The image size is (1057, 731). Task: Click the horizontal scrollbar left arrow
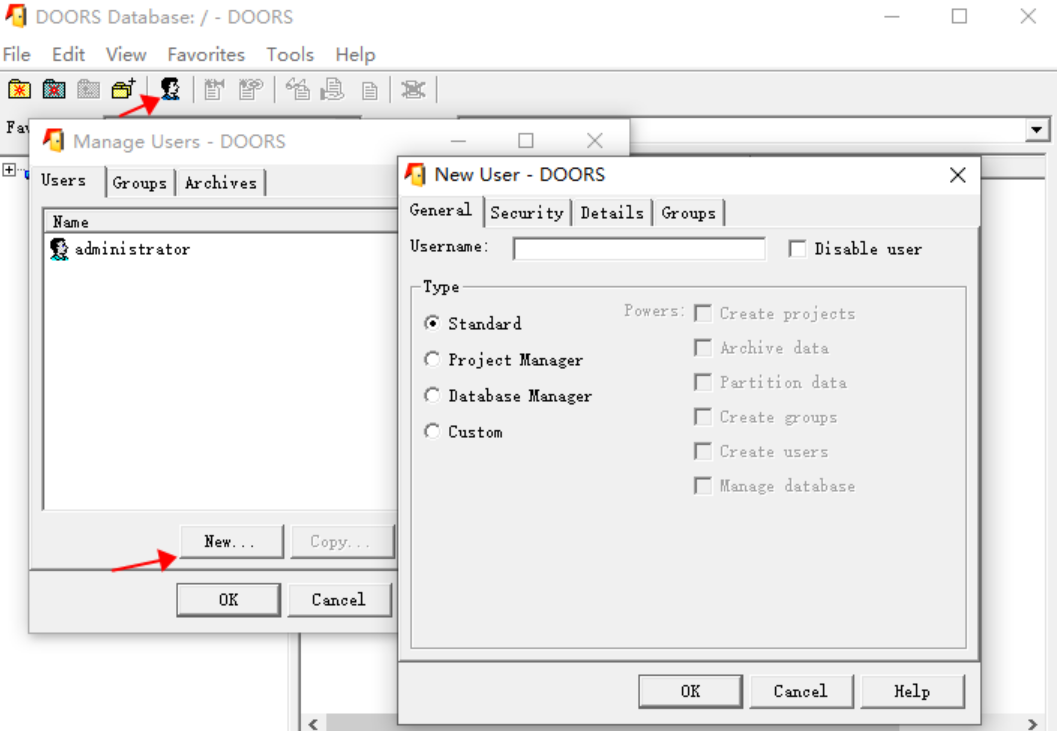[x=313, y=724]
